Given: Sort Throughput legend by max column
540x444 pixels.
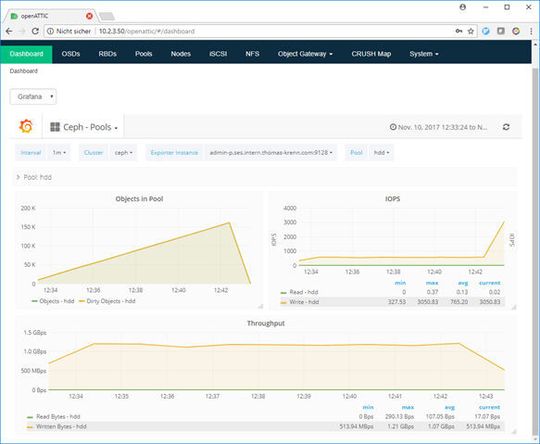Looking at the screenshot, I should click(x=408, y=407).
